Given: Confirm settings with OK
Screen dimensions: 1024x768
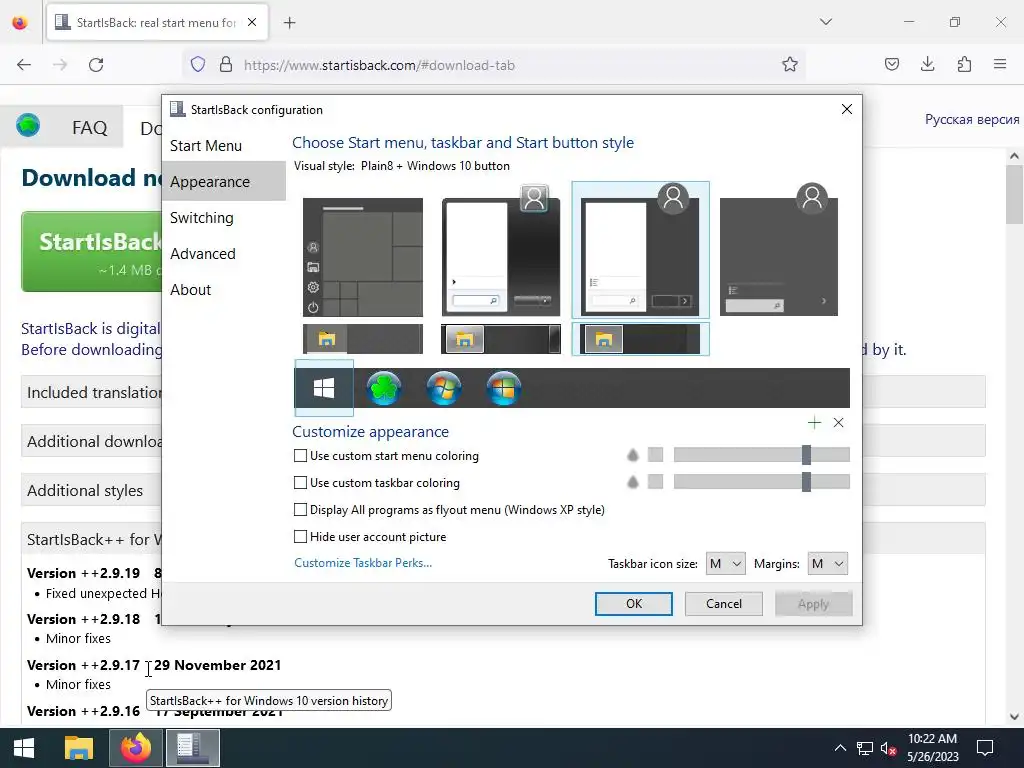Looking at the screenshot, I should [633, 603].
